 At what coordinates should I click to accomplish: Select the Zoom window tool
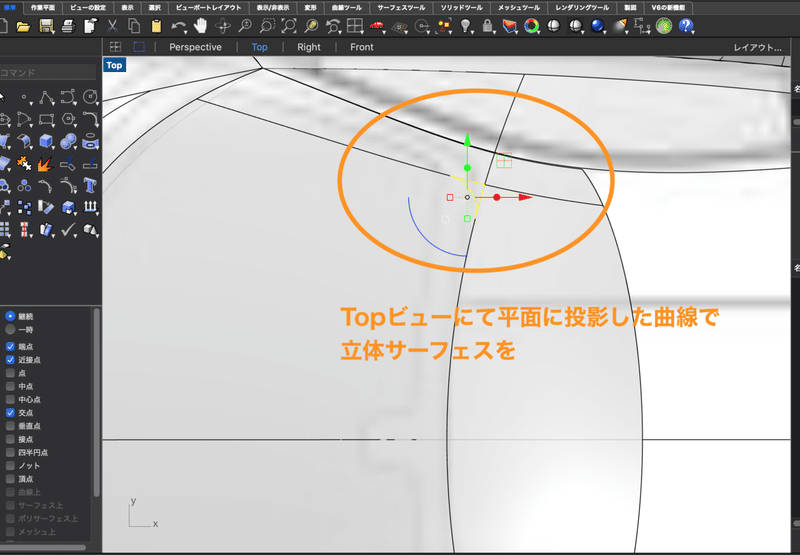(267, 26)
